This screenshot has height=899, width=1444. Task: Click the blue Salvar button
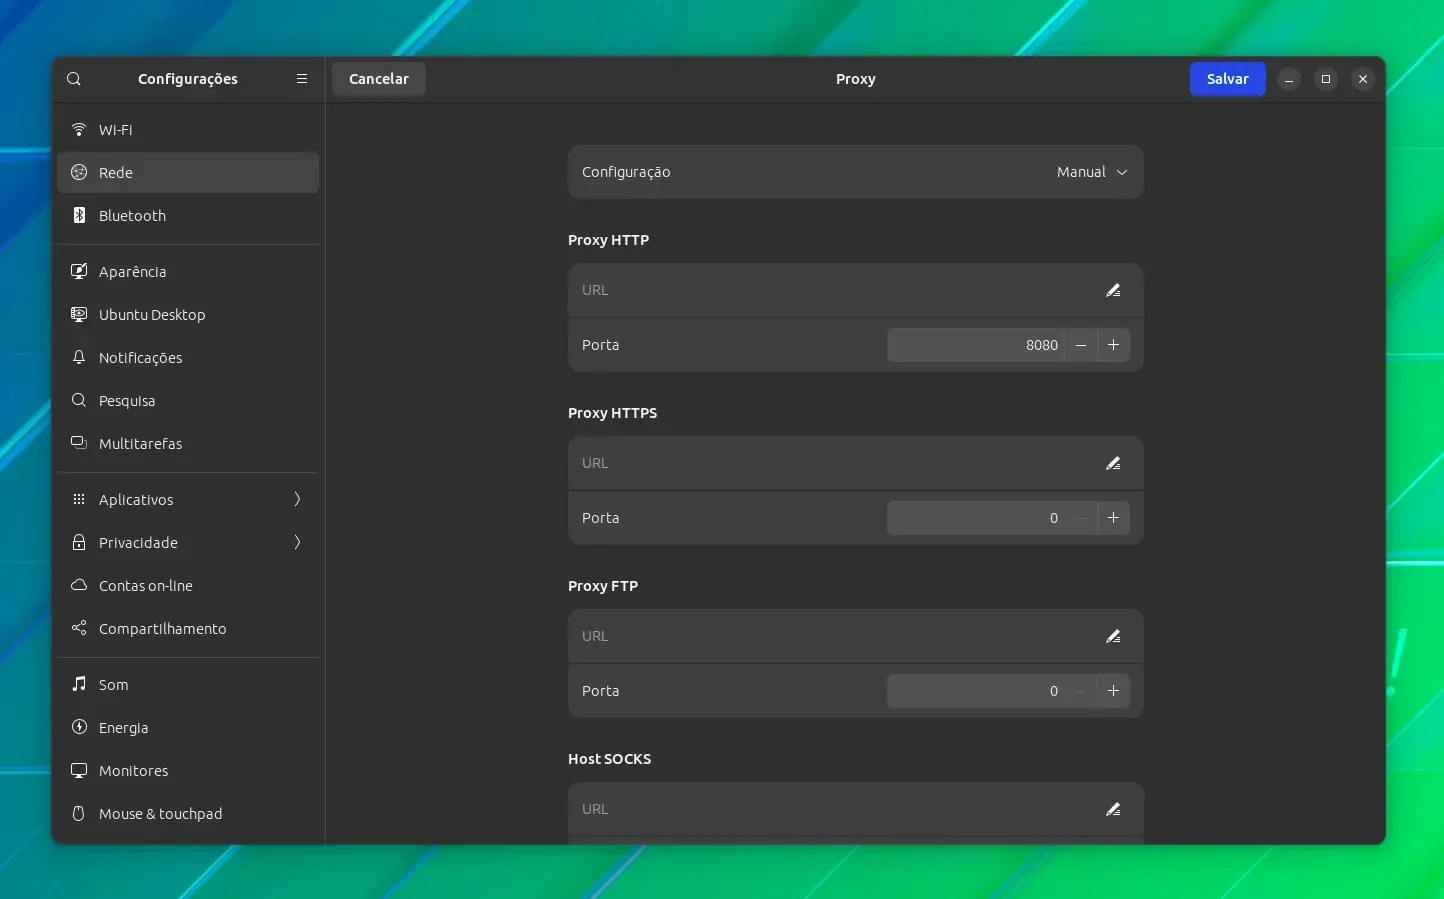[1227, 79]
